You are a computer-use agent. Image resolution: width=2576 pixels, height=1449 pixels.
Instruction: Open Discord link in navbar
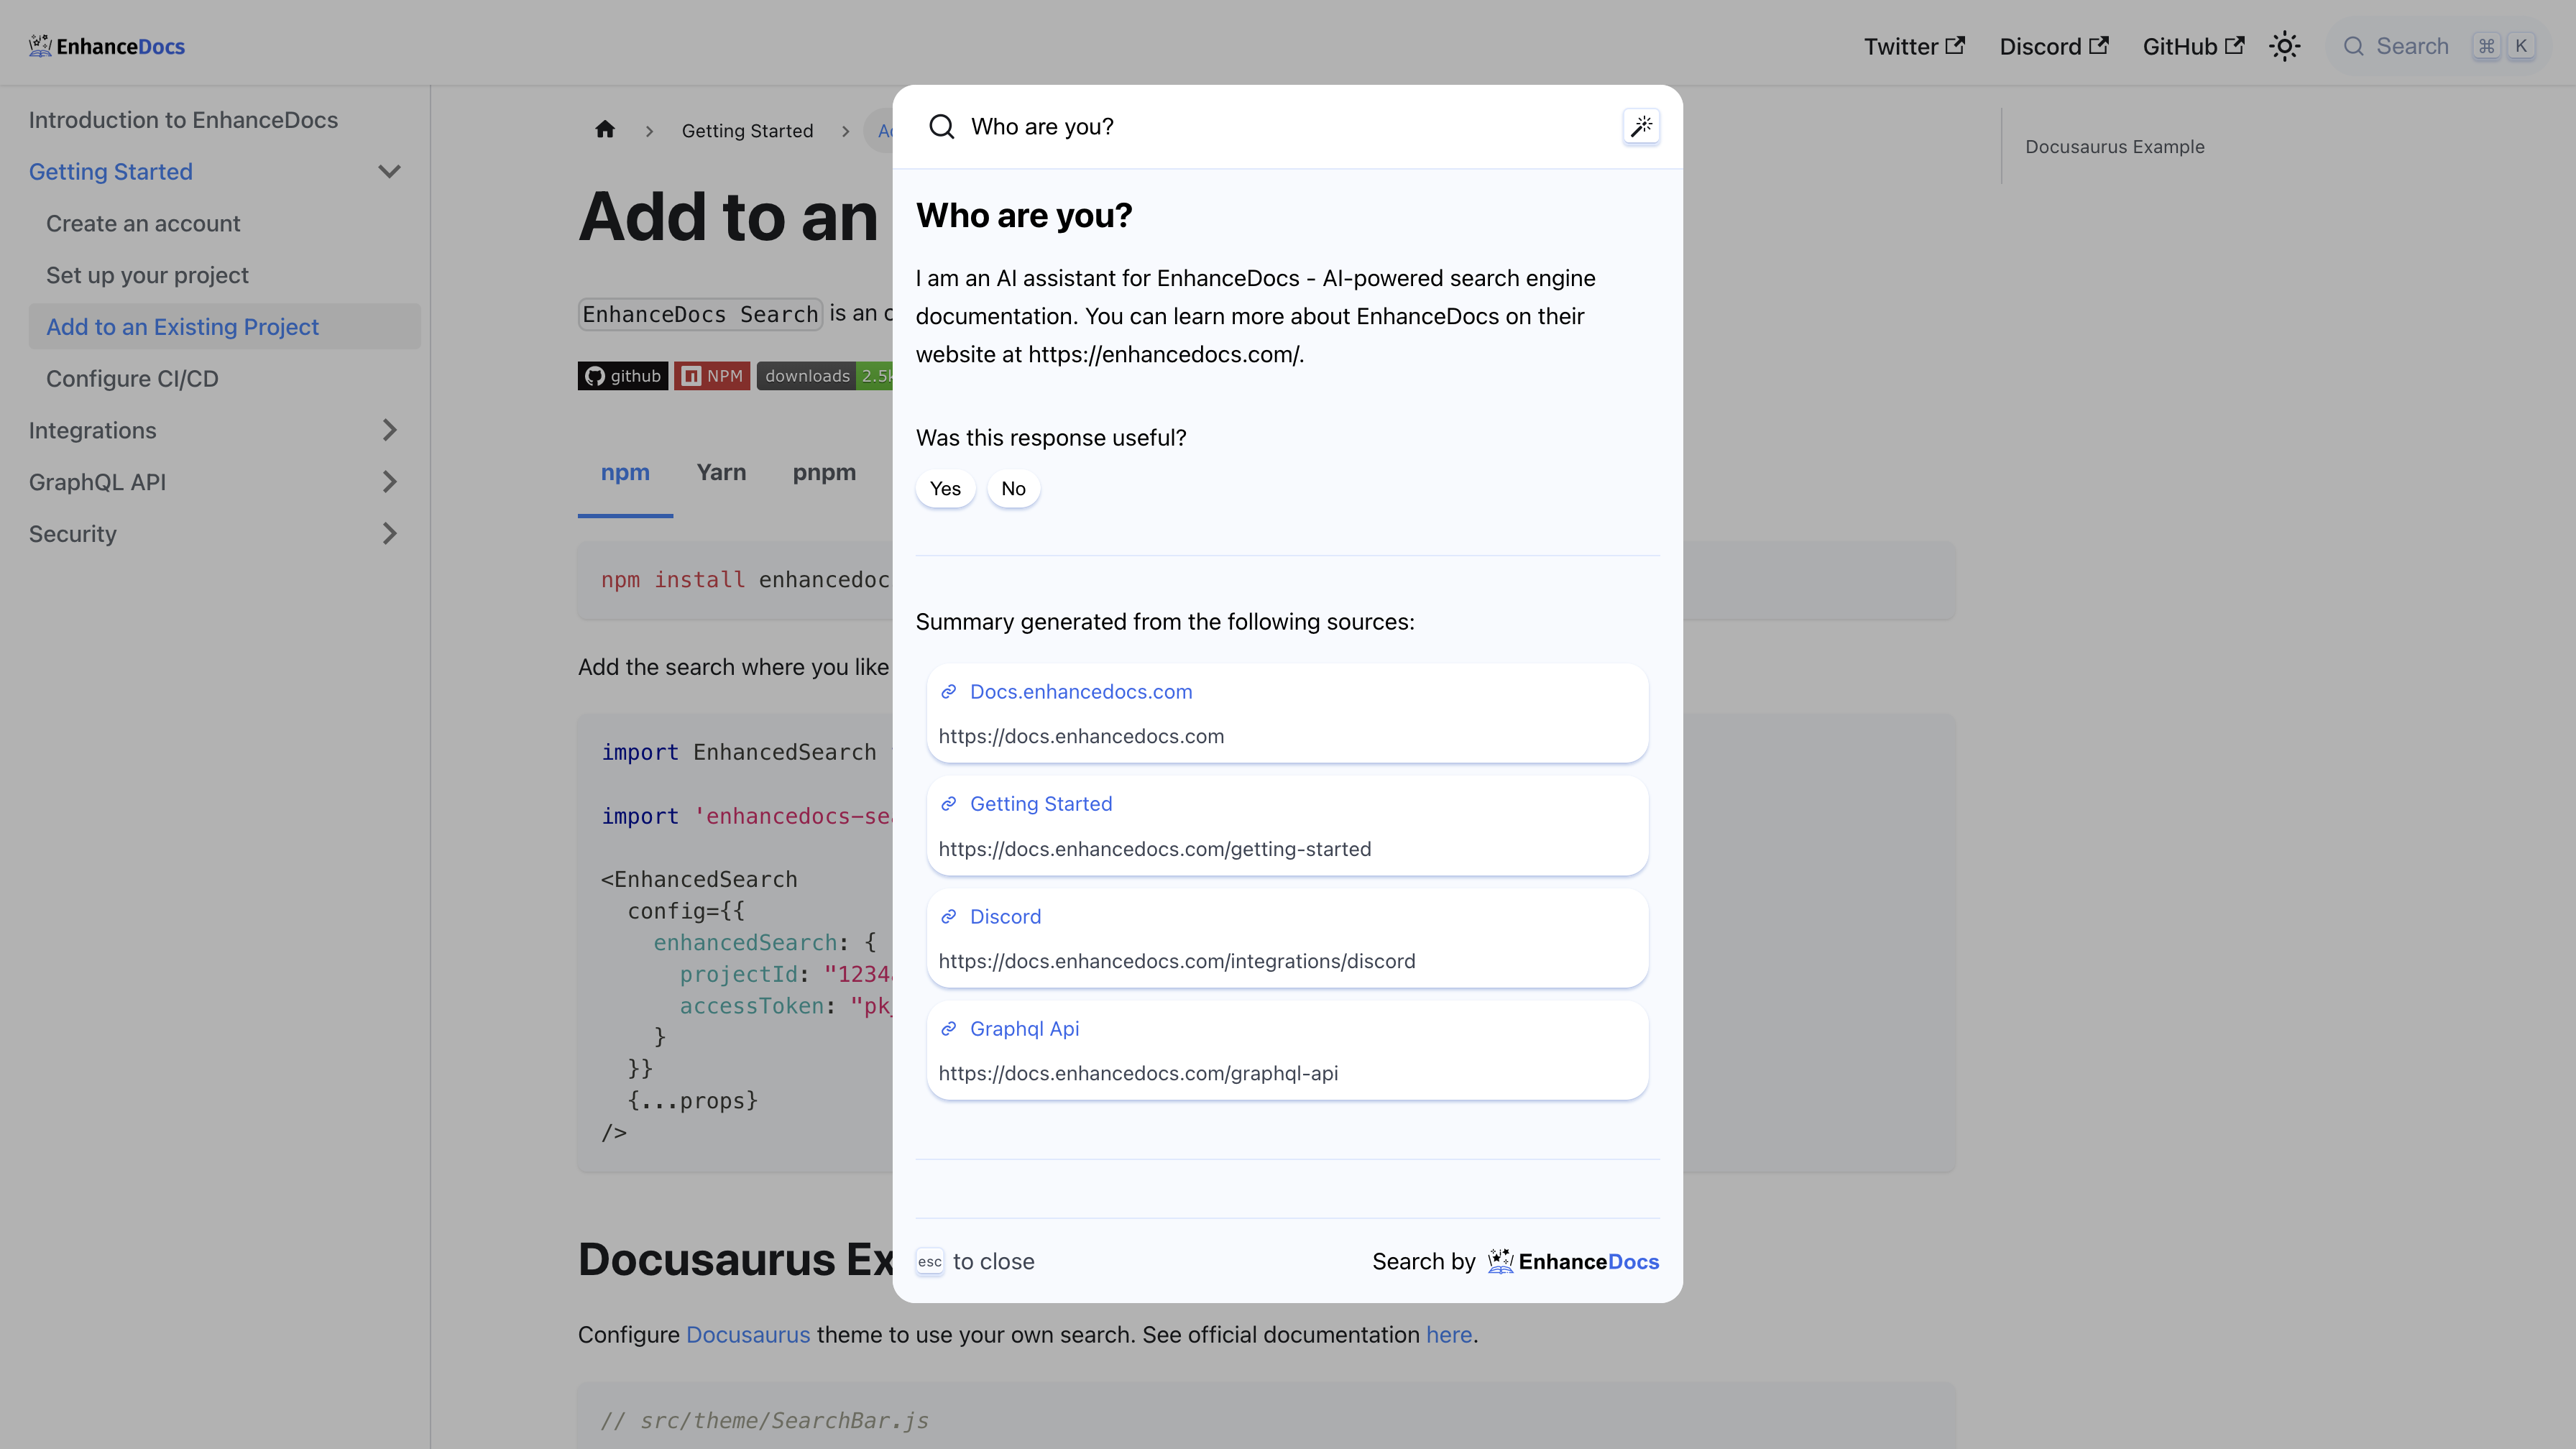[2054, 46]
